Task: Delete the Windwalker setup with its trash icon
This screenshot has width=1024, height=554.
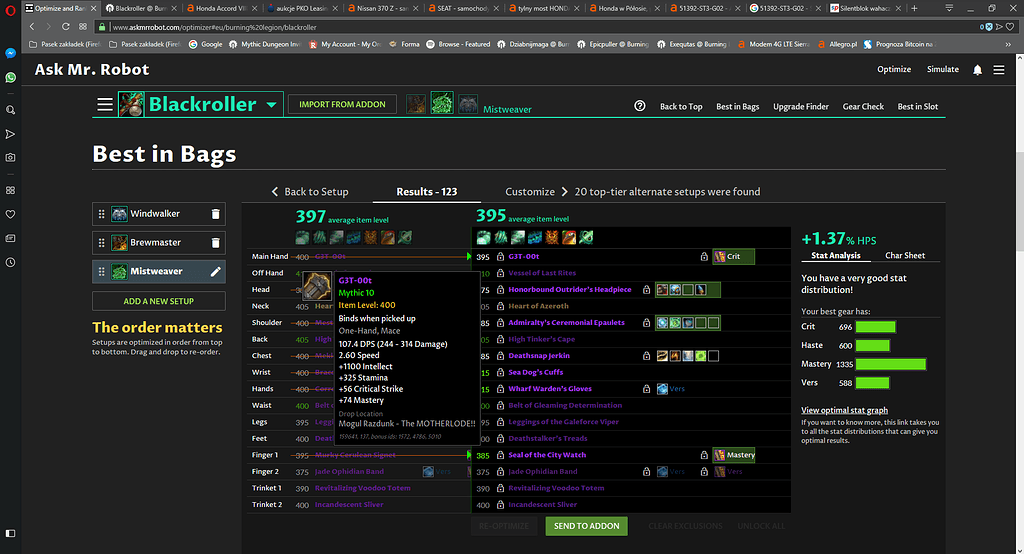Action: point(216,214)
